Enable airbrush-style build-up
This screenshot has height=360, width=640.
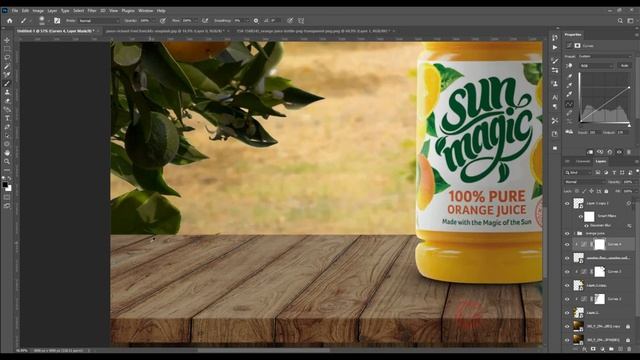click(205, 20)
